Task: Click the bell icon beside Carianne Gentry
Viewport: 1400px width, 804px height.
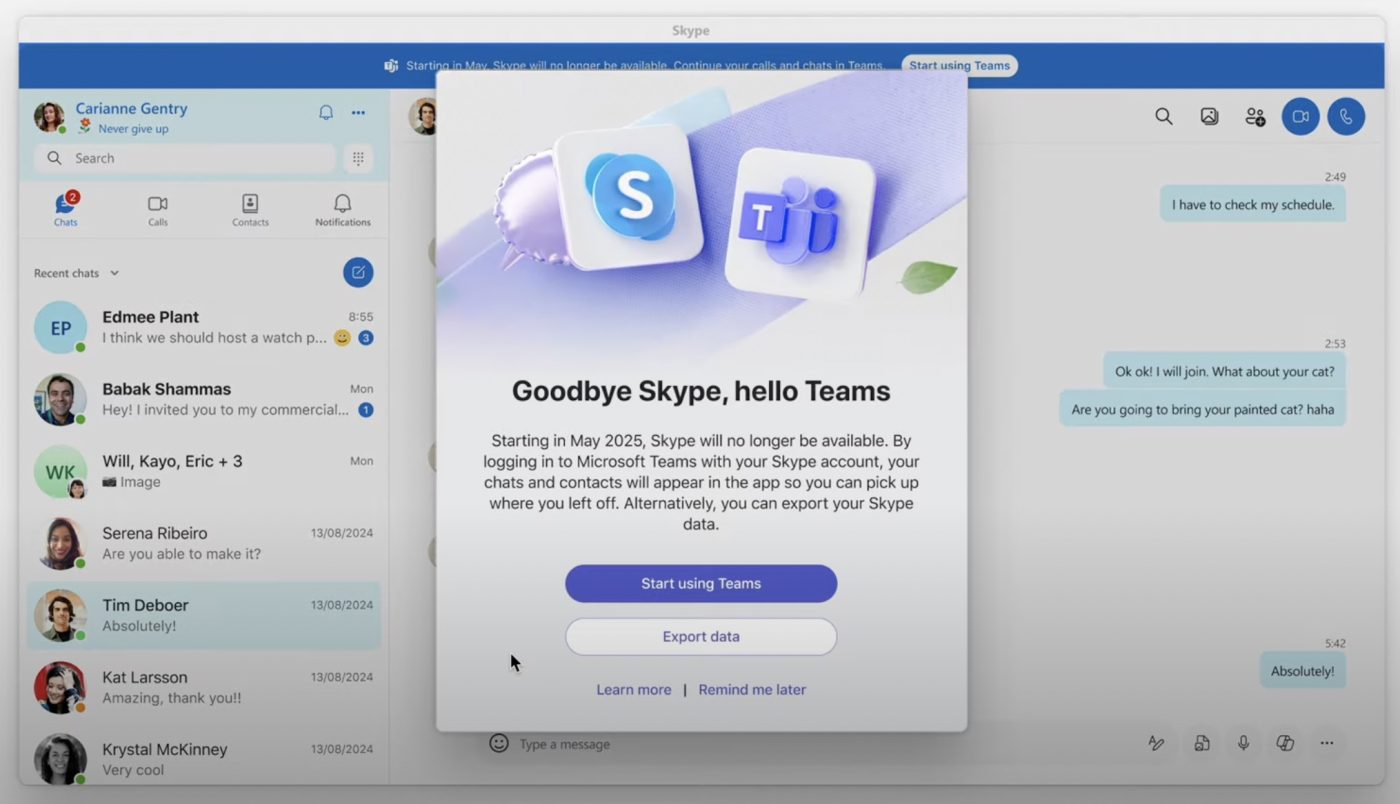Action: click(x=326, y=113)
